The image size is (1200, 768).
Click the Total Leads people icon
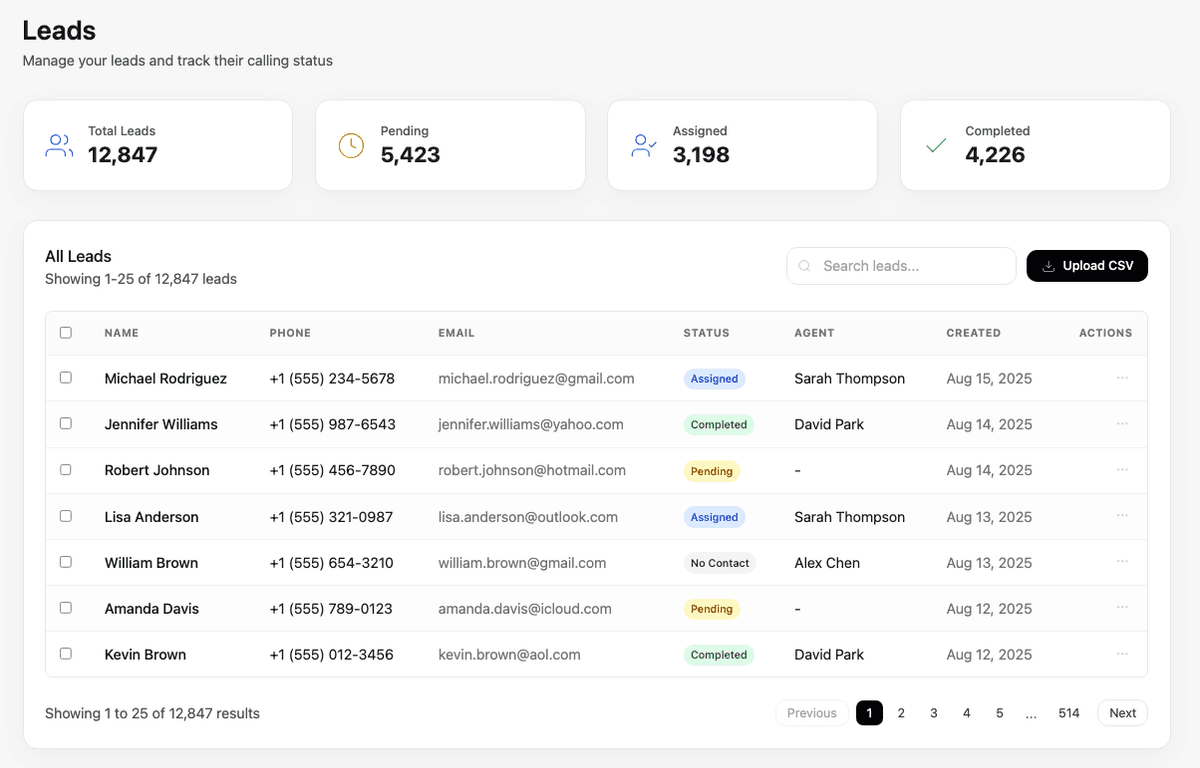pyautogui.click(x=59, y=144)
